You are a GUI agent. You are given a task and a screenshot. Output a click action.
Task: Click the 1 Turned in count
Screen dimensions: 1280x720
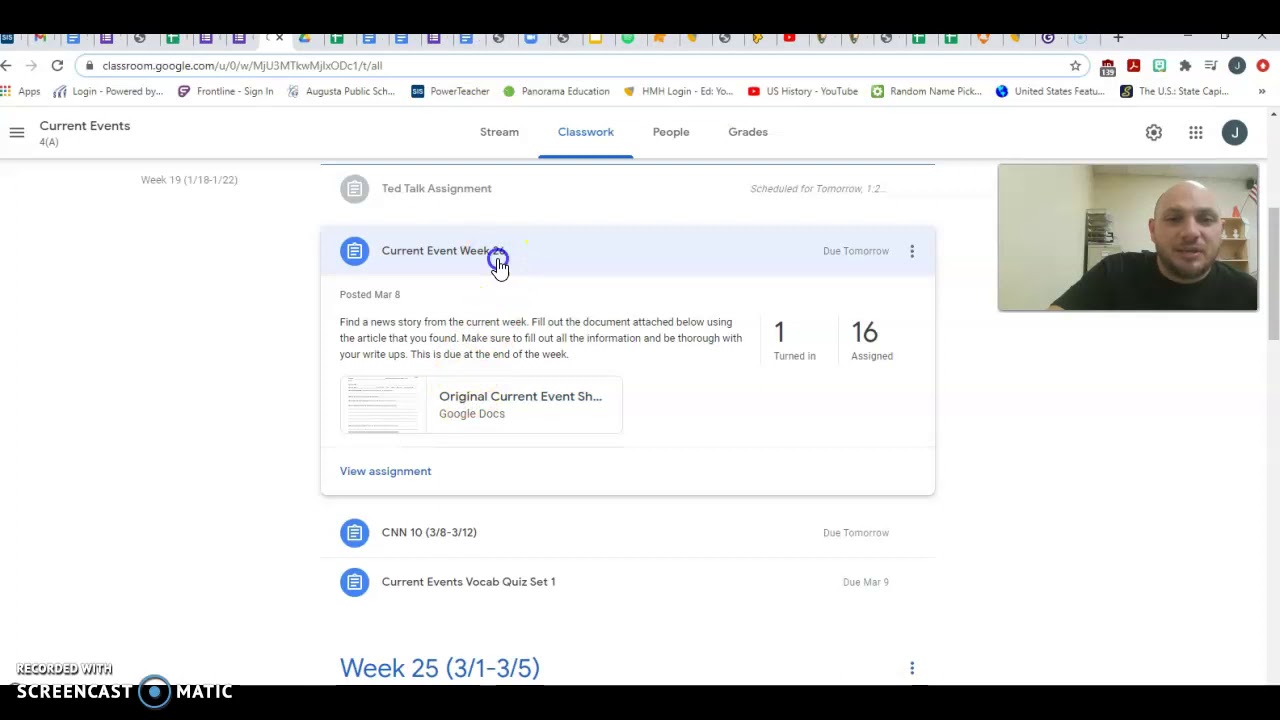pyautogui.click(x=794, y=340)
